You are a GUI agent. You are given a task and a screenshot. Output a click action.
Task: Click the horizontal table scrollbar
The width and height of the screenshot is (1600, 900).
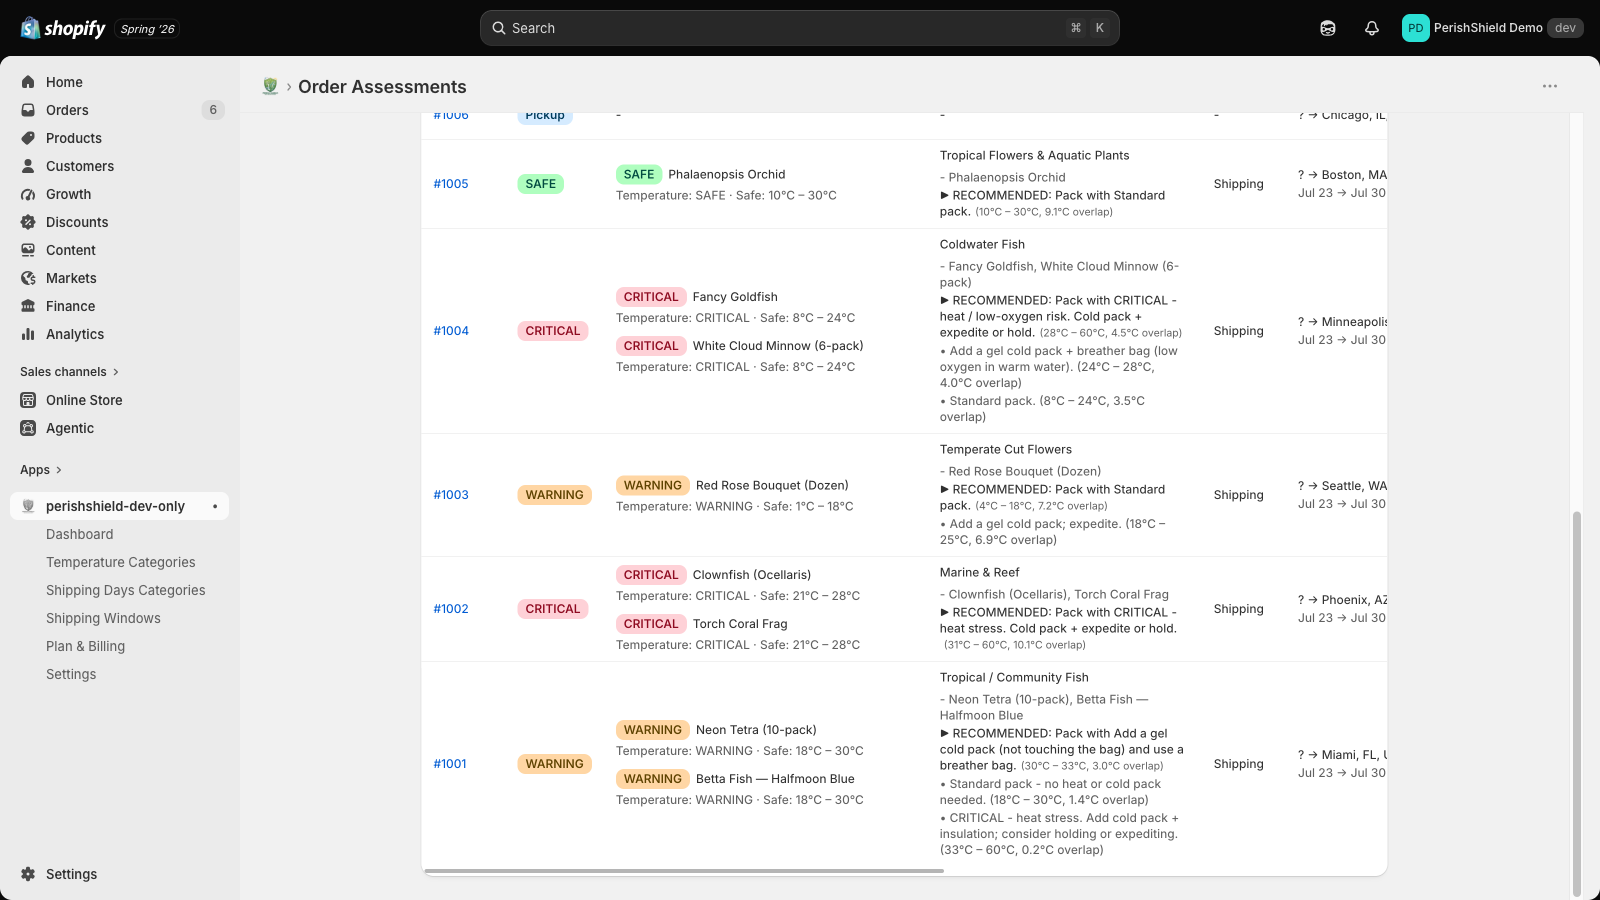(x=684, y=871)
